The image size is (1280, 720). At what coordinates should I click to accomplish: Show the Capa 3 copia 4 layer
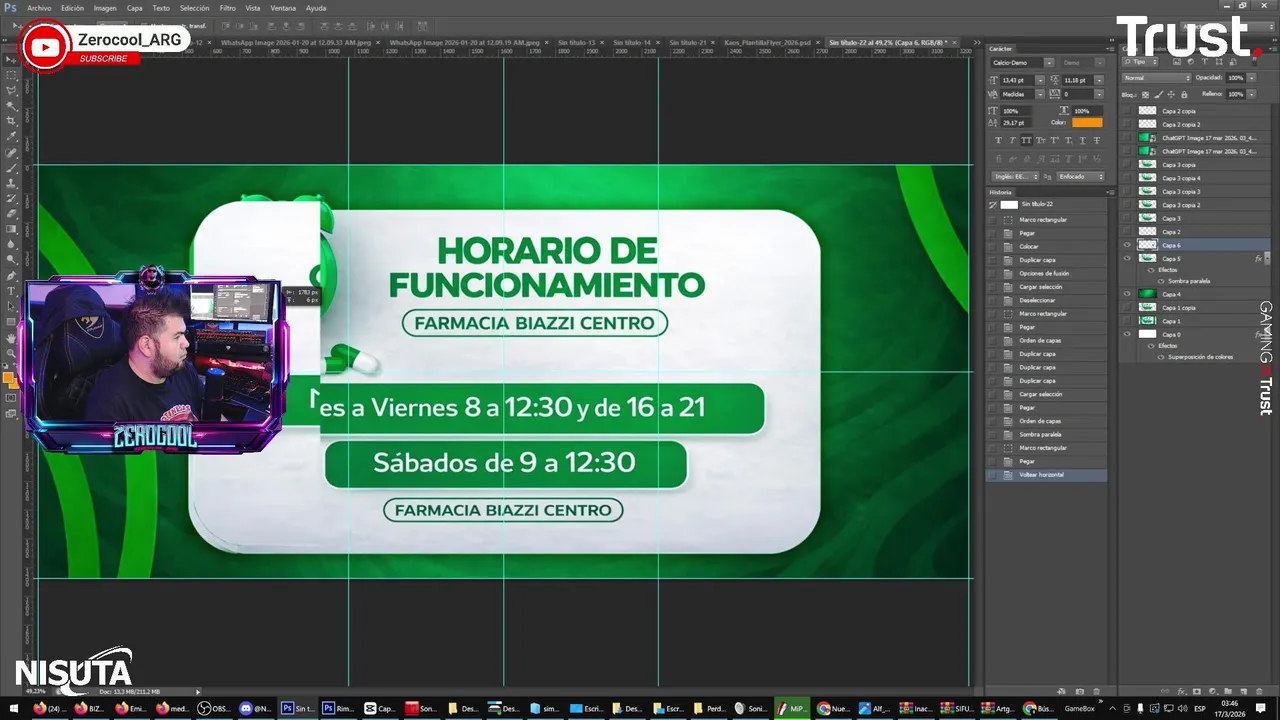[1127, 178]
